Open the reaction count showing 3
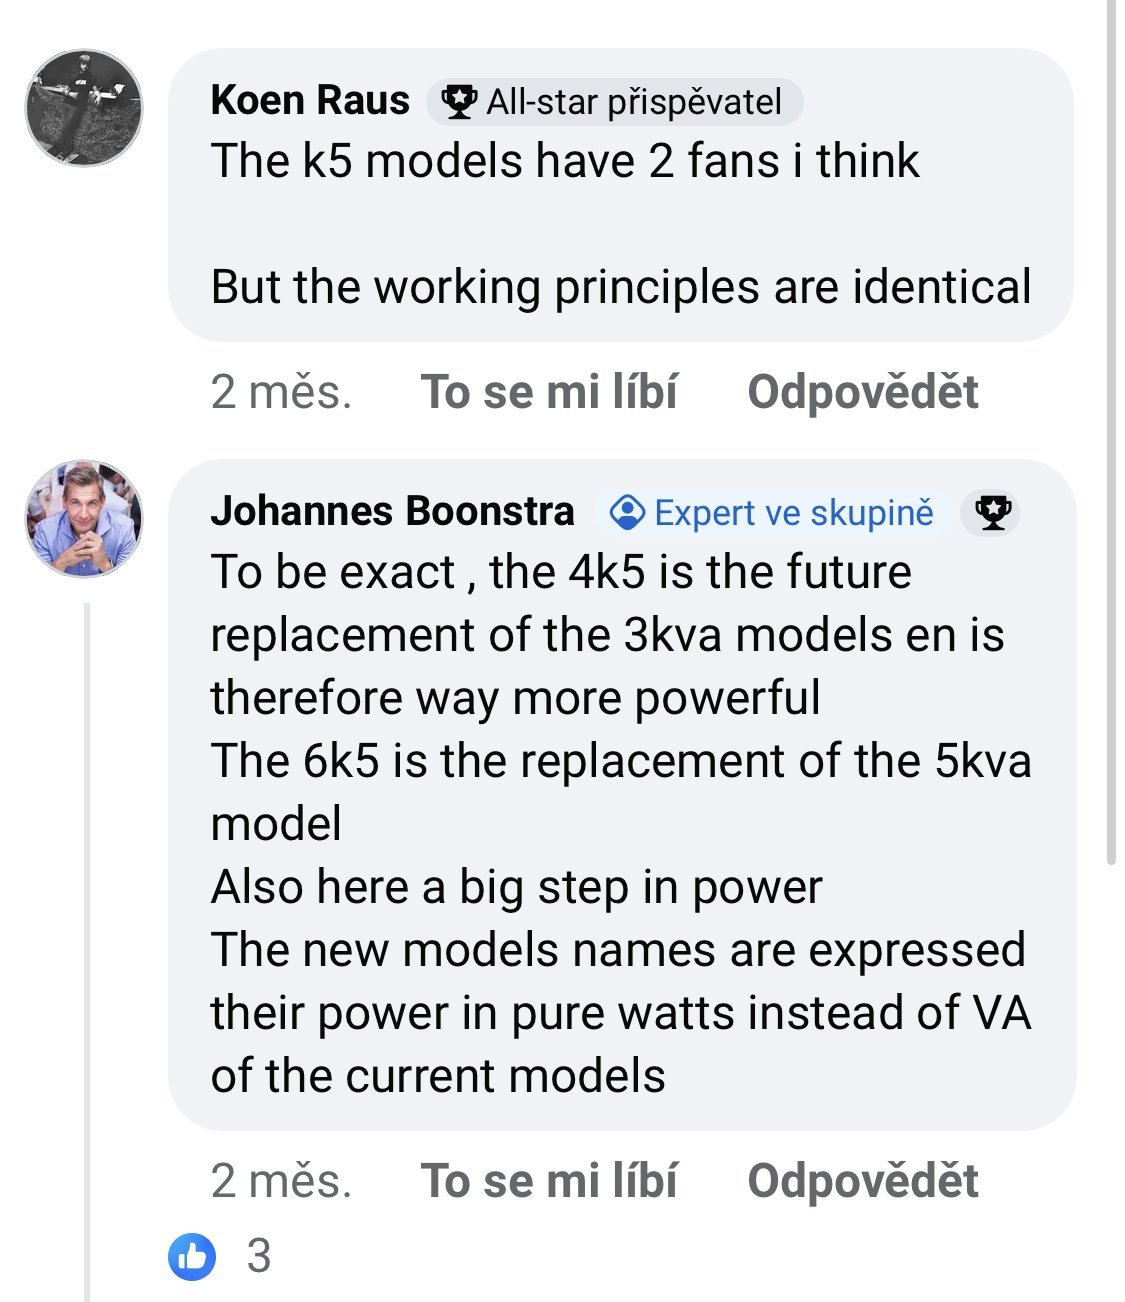The height and width of the screenshot is (1302, 1125). 259,1256
